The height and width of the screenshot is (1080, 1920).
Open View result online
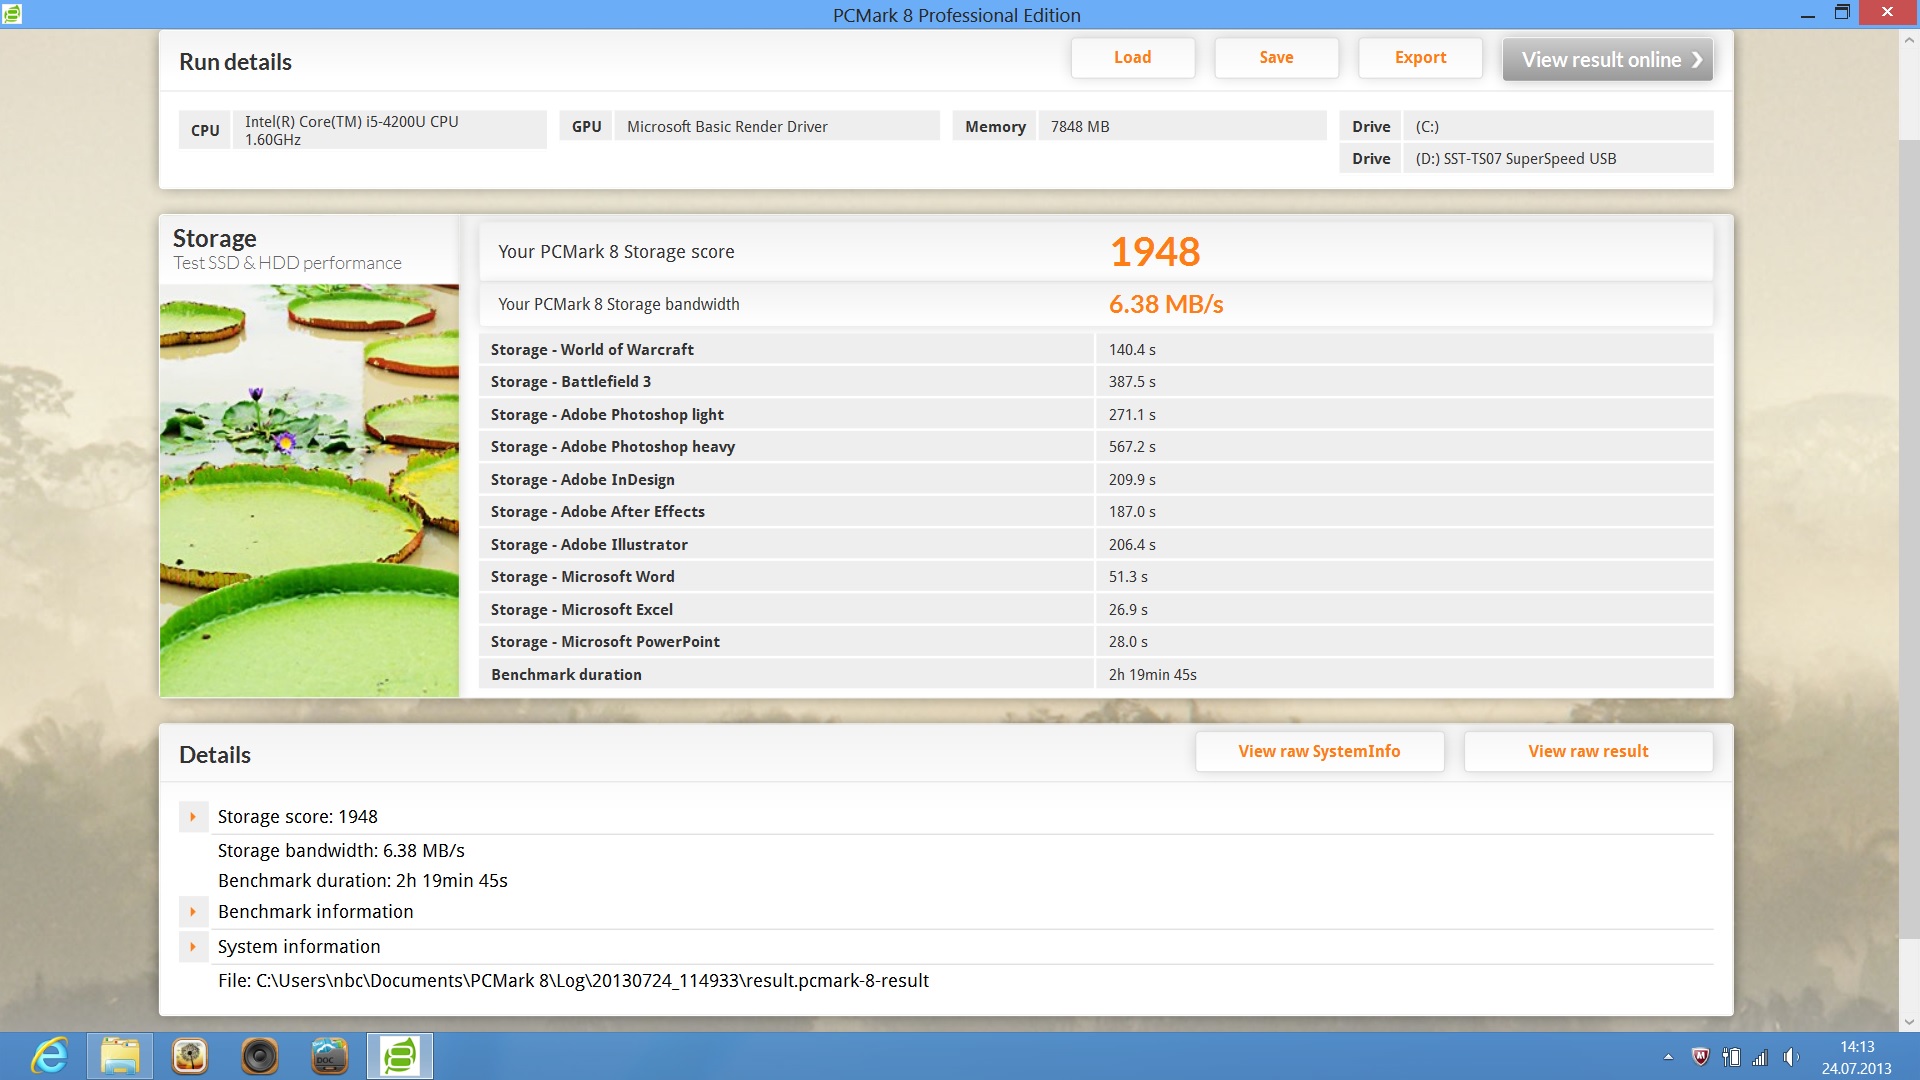pyautogui.click(x=1607, y=60)
